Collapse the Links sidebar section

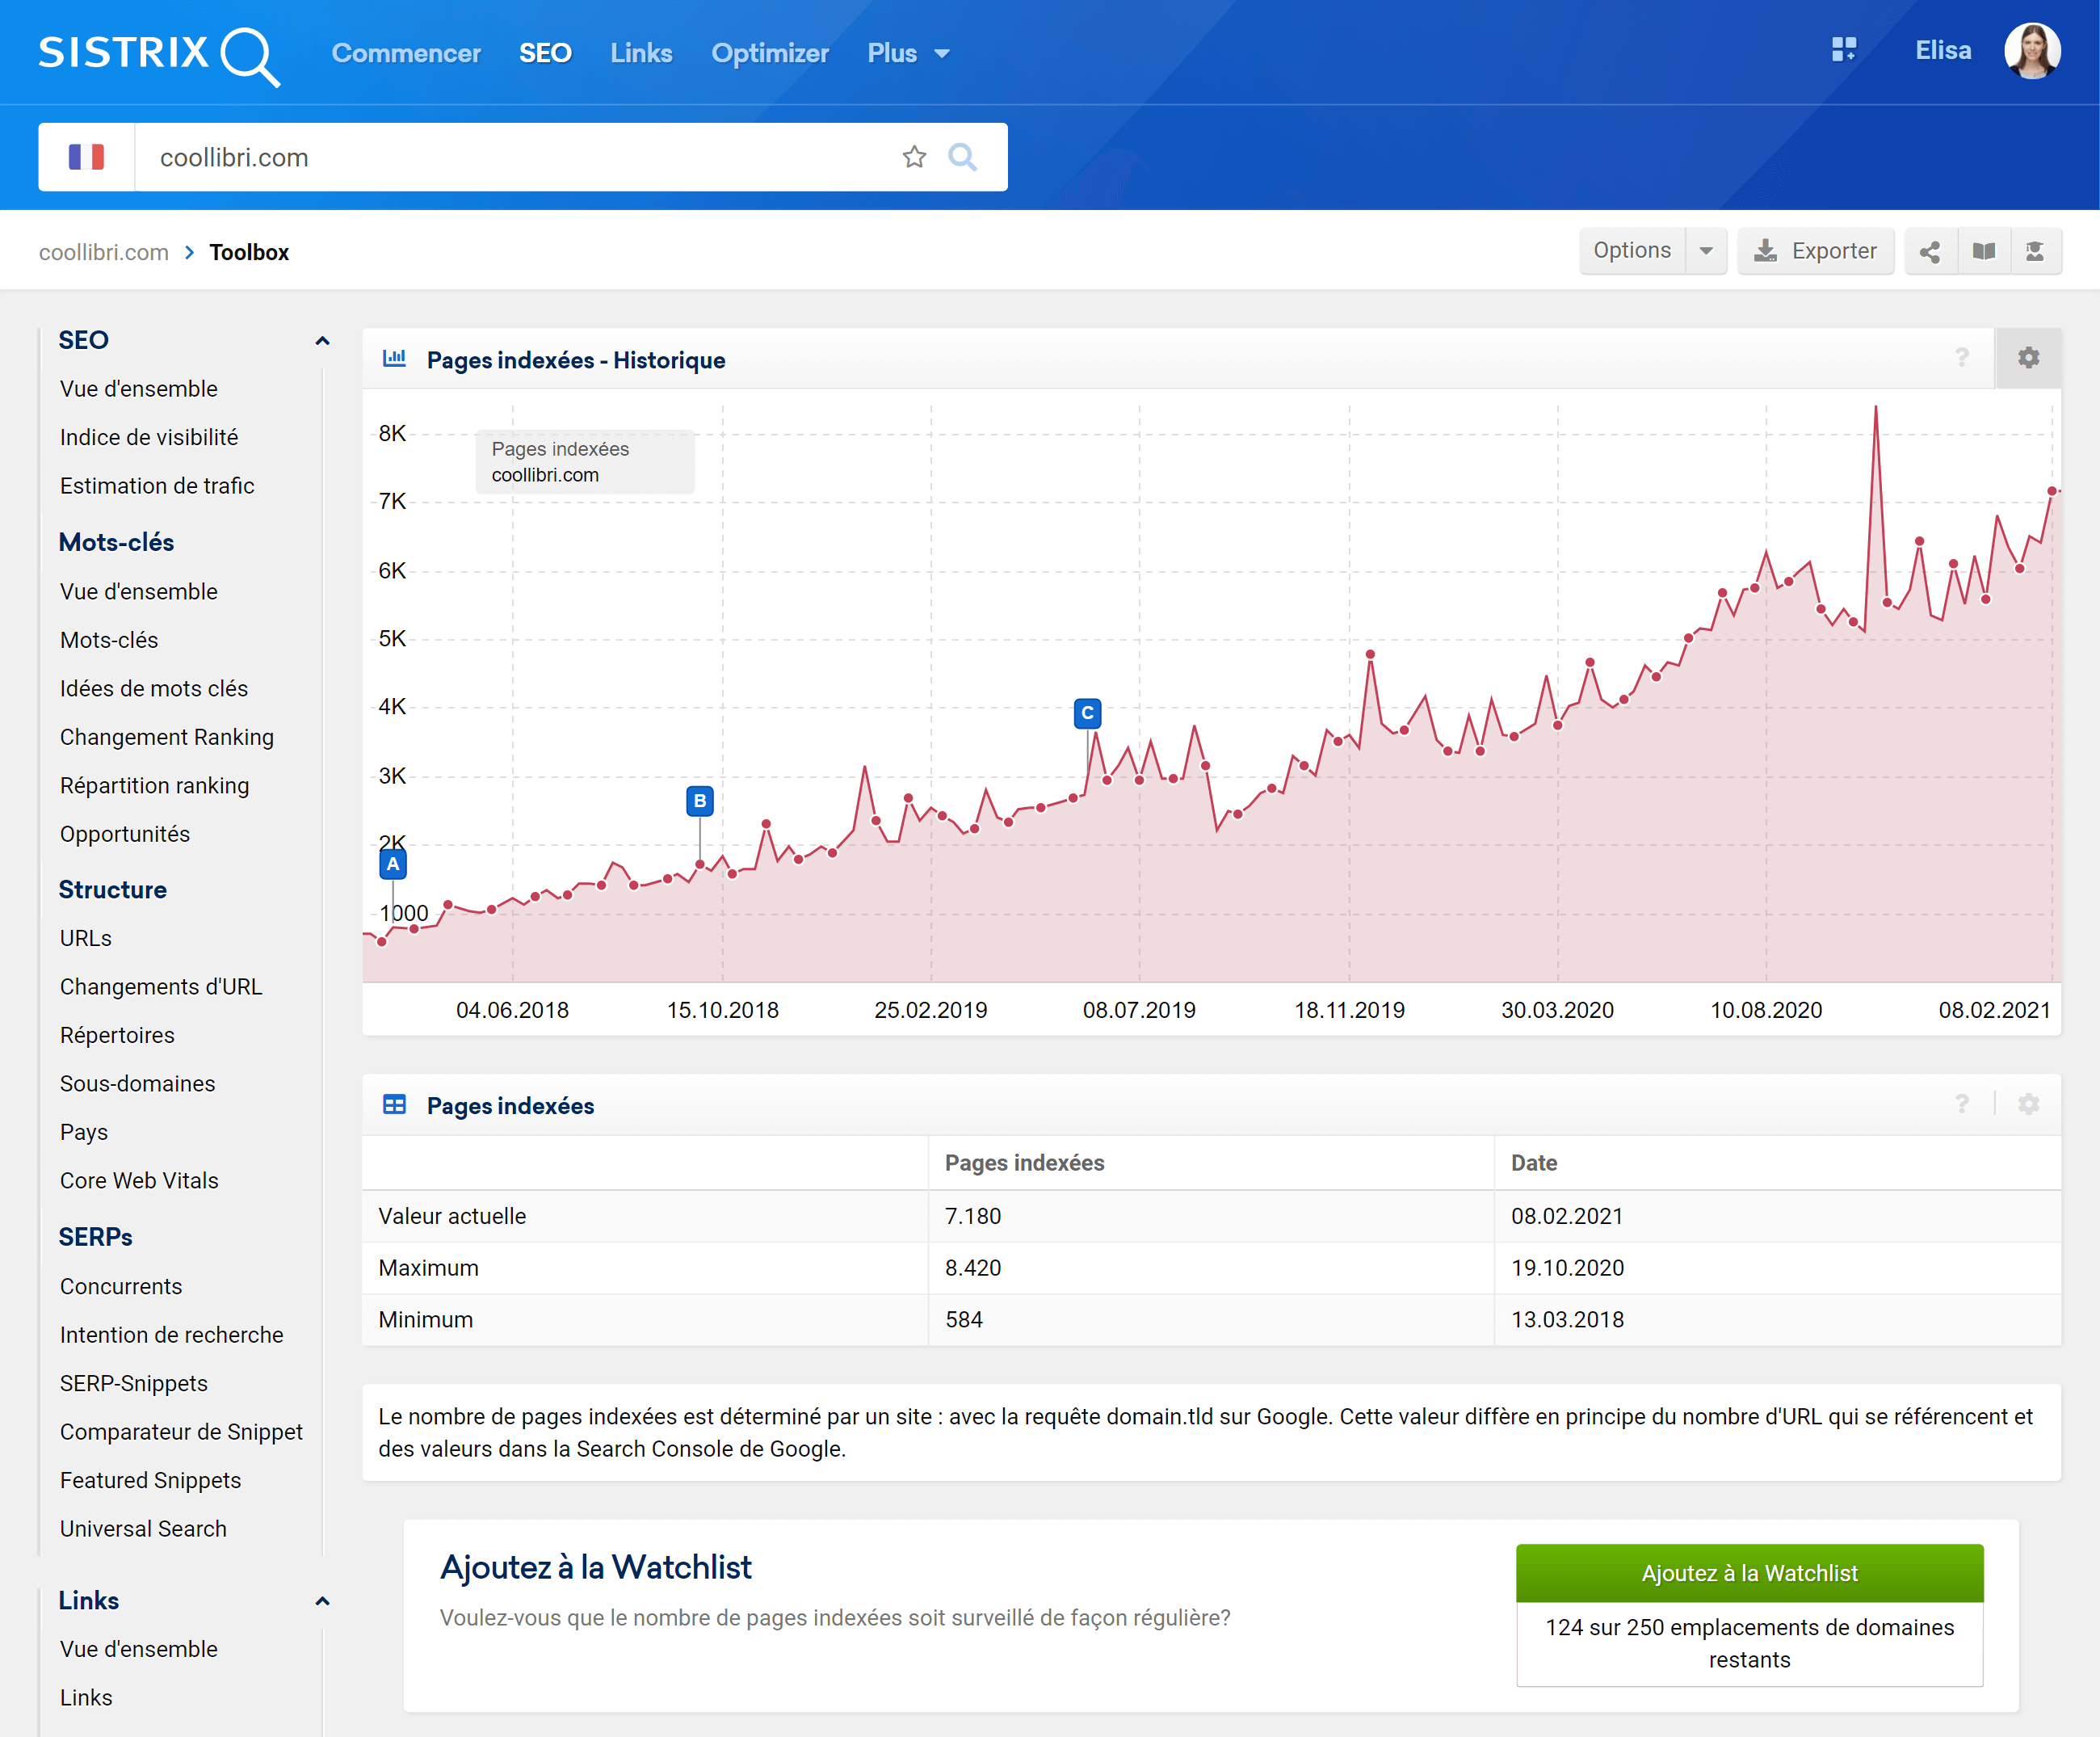click(x=322, y=1601)
